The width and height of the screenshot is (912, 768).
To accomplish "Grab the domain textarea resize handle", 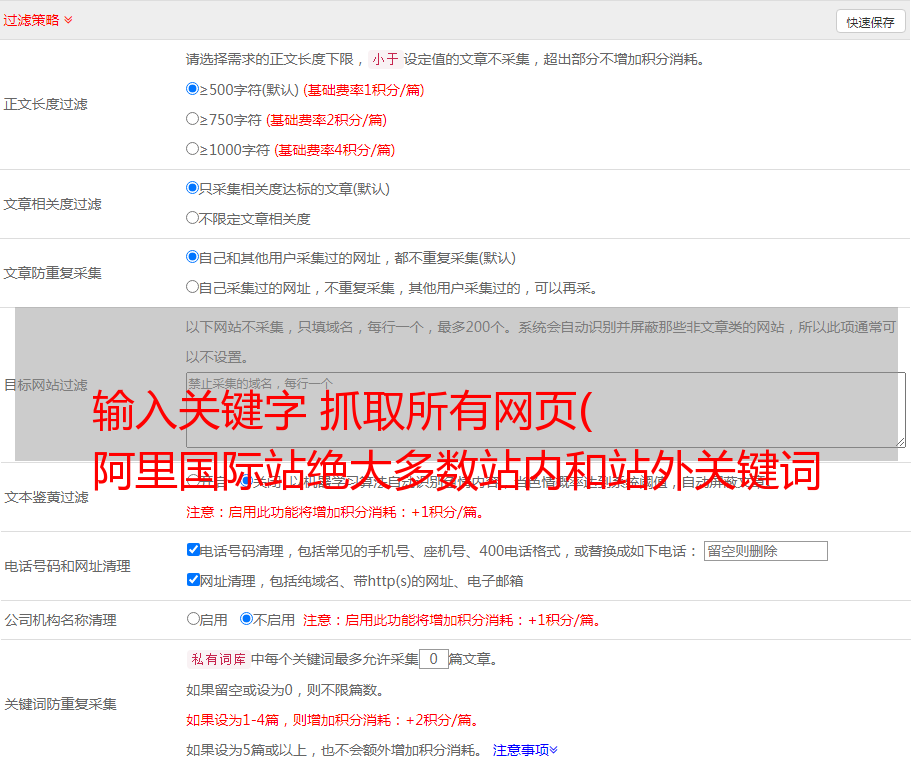I will pos(900,442).
